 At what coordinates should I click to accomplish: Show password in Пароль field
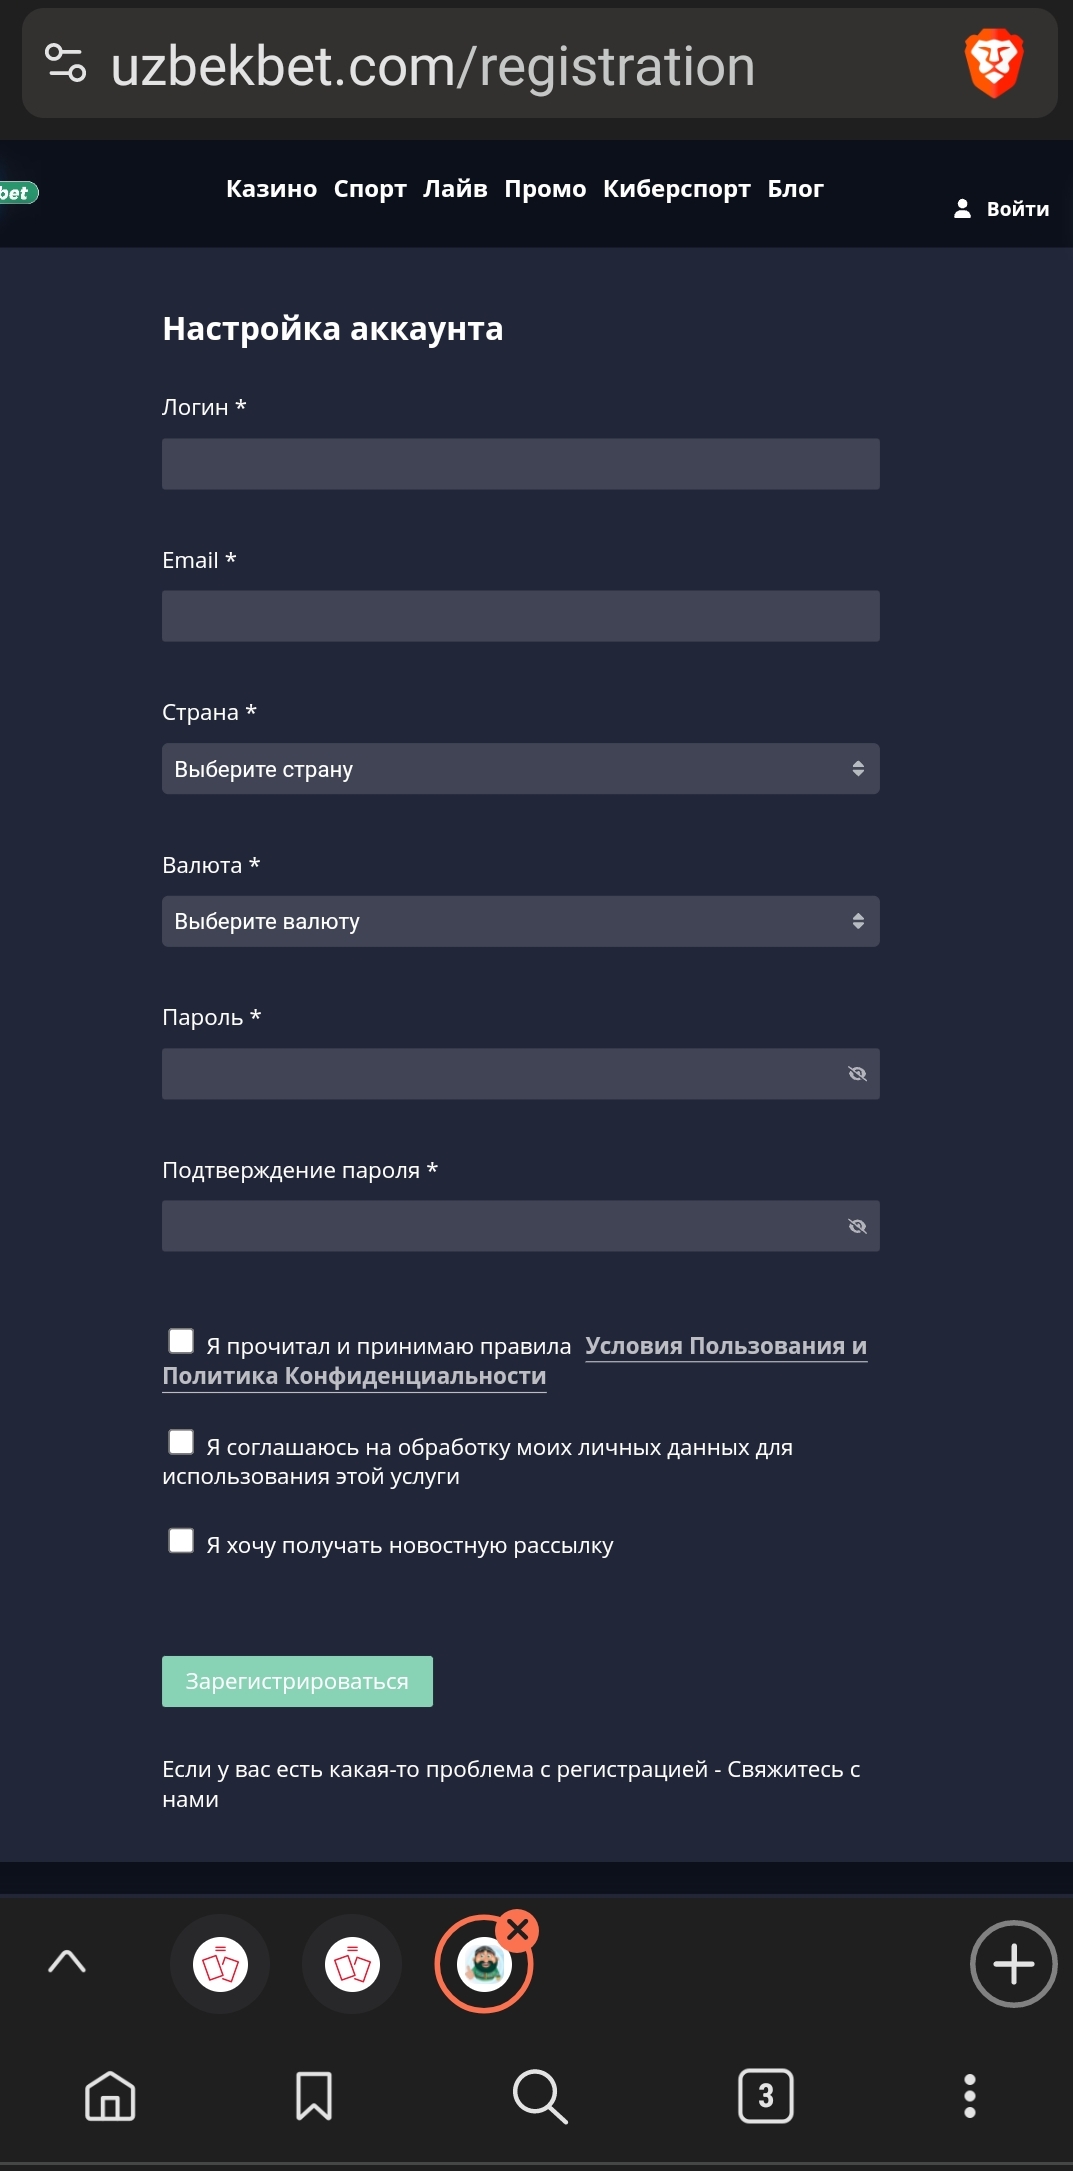pyautogui.click(x=857, y=1074)
